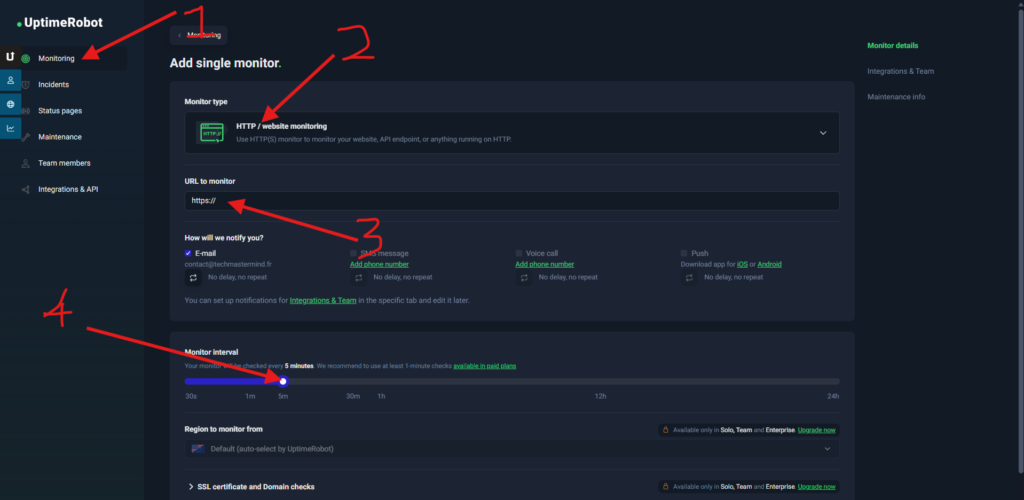The height and width of the screenshot is (500, 1024).
Task: Click the Team members person icon
Action: (25, 163)
